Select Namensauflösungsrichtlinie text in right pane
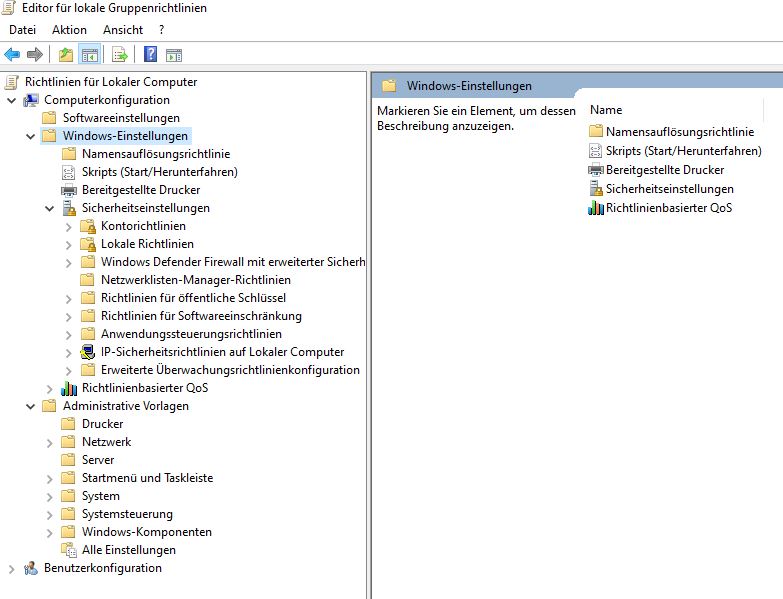783x599 pixels. (680, 132)
